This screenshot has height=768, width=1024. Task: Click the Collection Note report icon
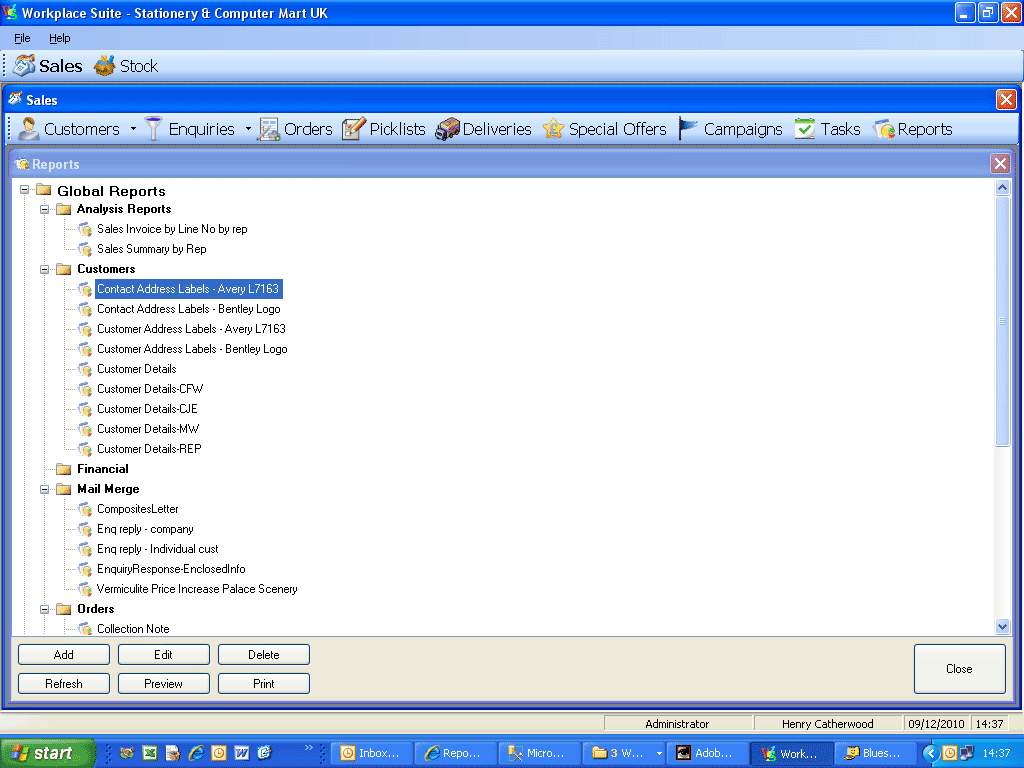point(85,629)
